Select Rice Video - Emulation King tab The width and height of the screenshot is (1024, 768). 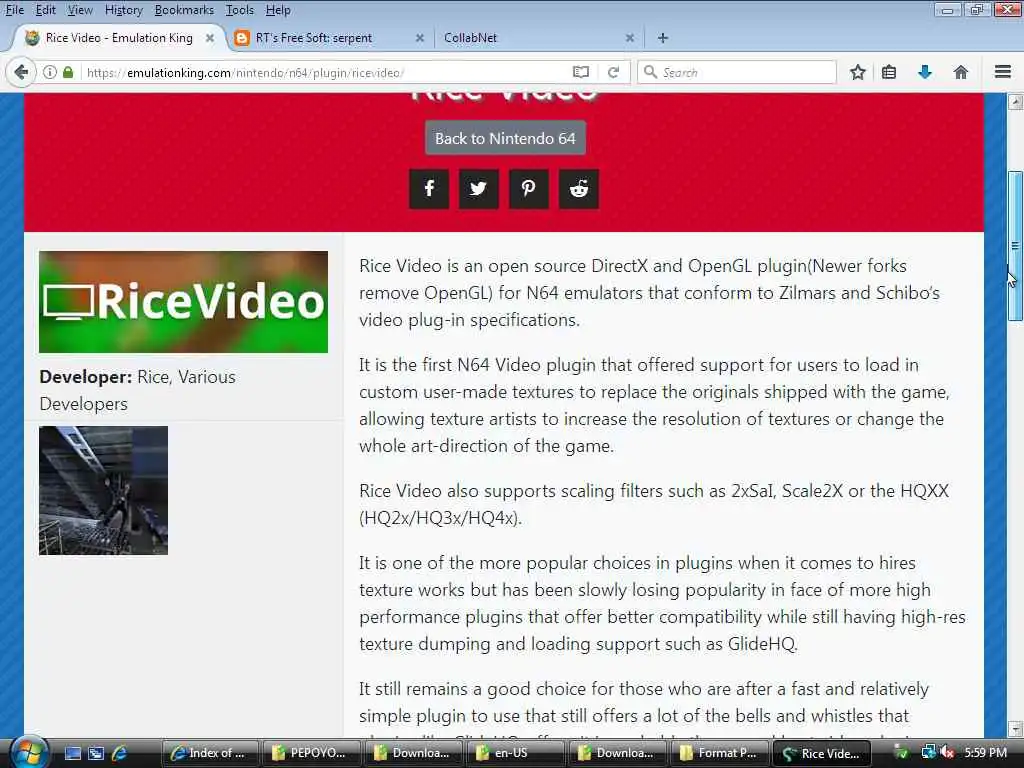[x=119, y=38]
